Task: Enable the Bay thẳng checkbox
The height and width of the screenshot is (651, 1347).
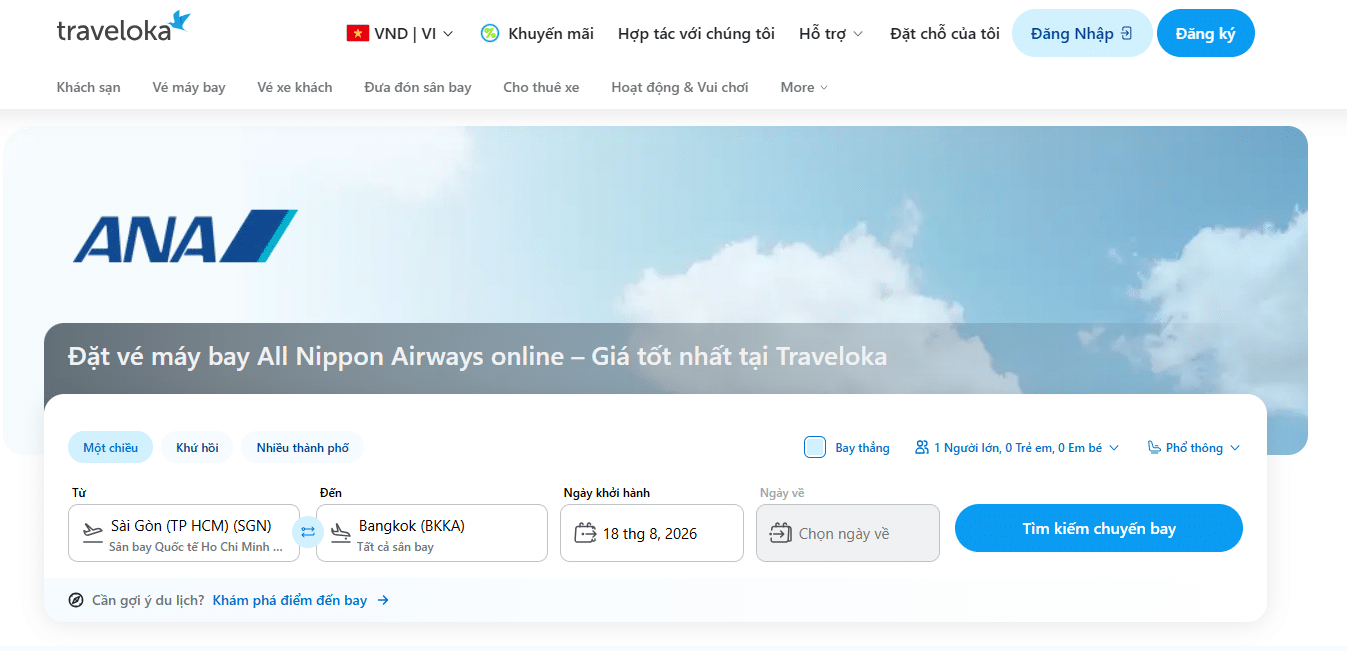Action: tap(815, 447)
